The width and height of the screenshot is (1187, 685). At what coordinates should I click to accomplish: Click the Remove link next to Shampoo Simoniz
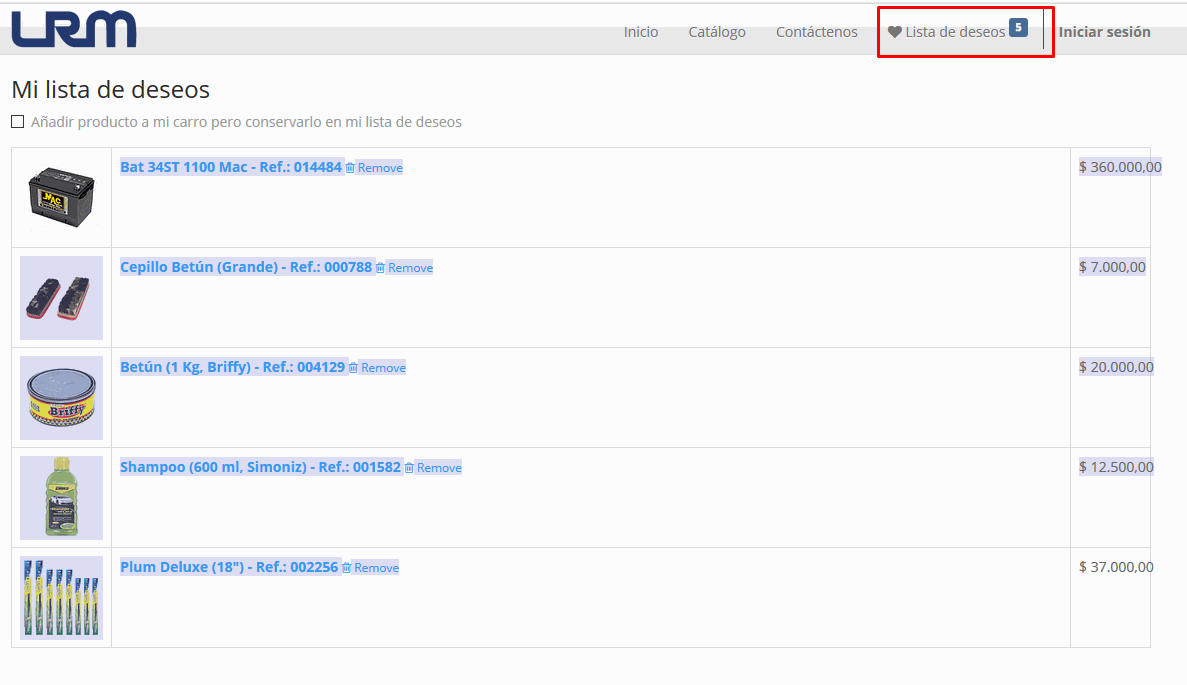point(436,467)
